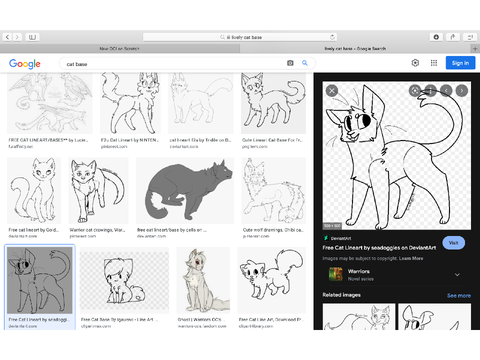
Task: Click the Warriors book cover thumbnail
Action: [336, 274]
